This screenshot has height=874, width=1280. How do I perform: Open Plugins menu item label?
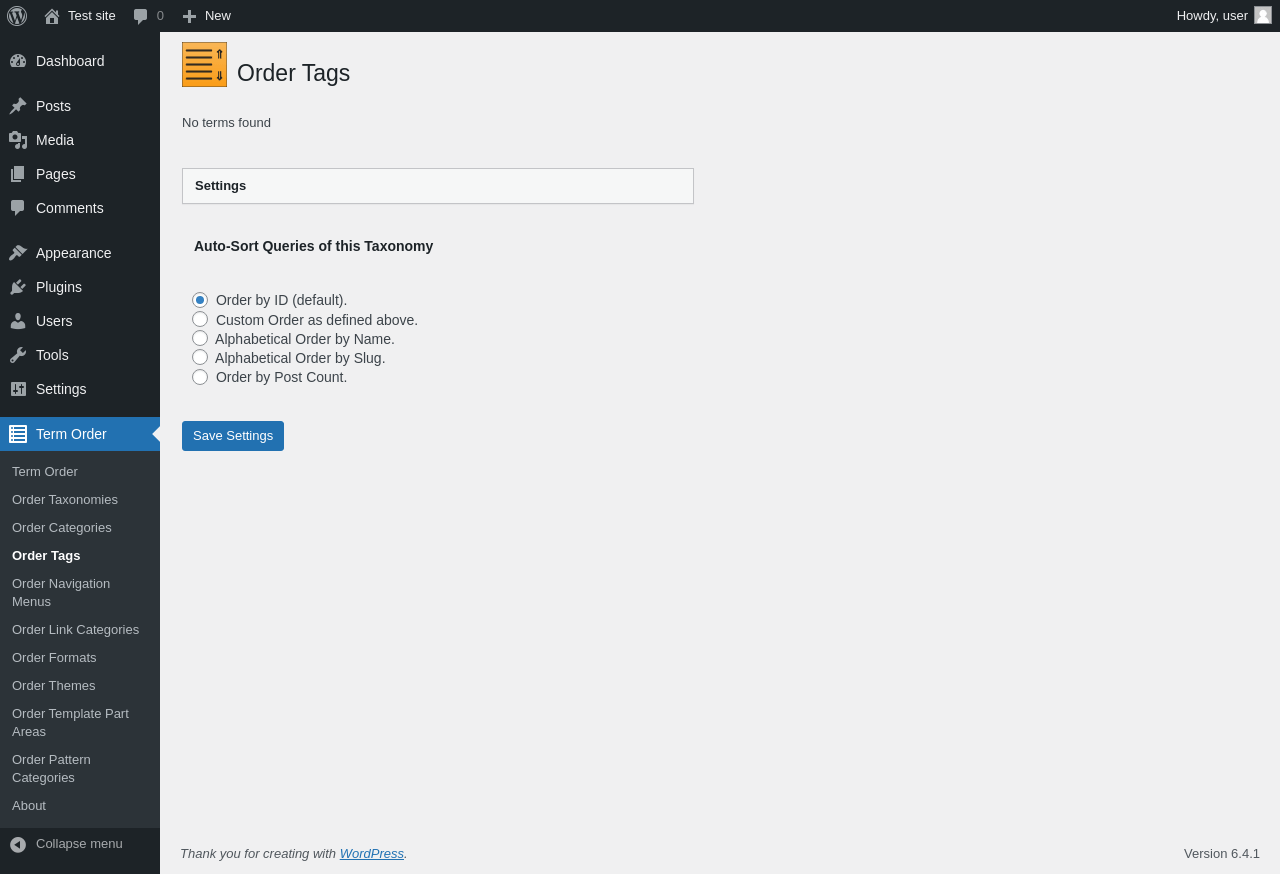click(59, 287)
